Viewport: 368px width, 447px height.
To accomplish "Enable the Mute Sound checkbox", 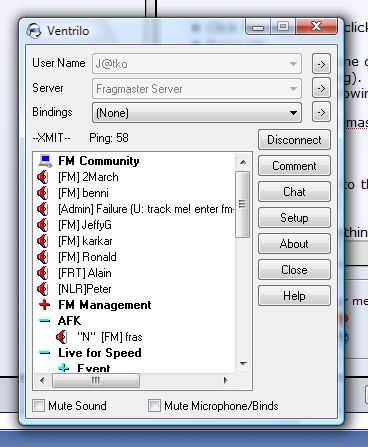I will pos(39,406).
